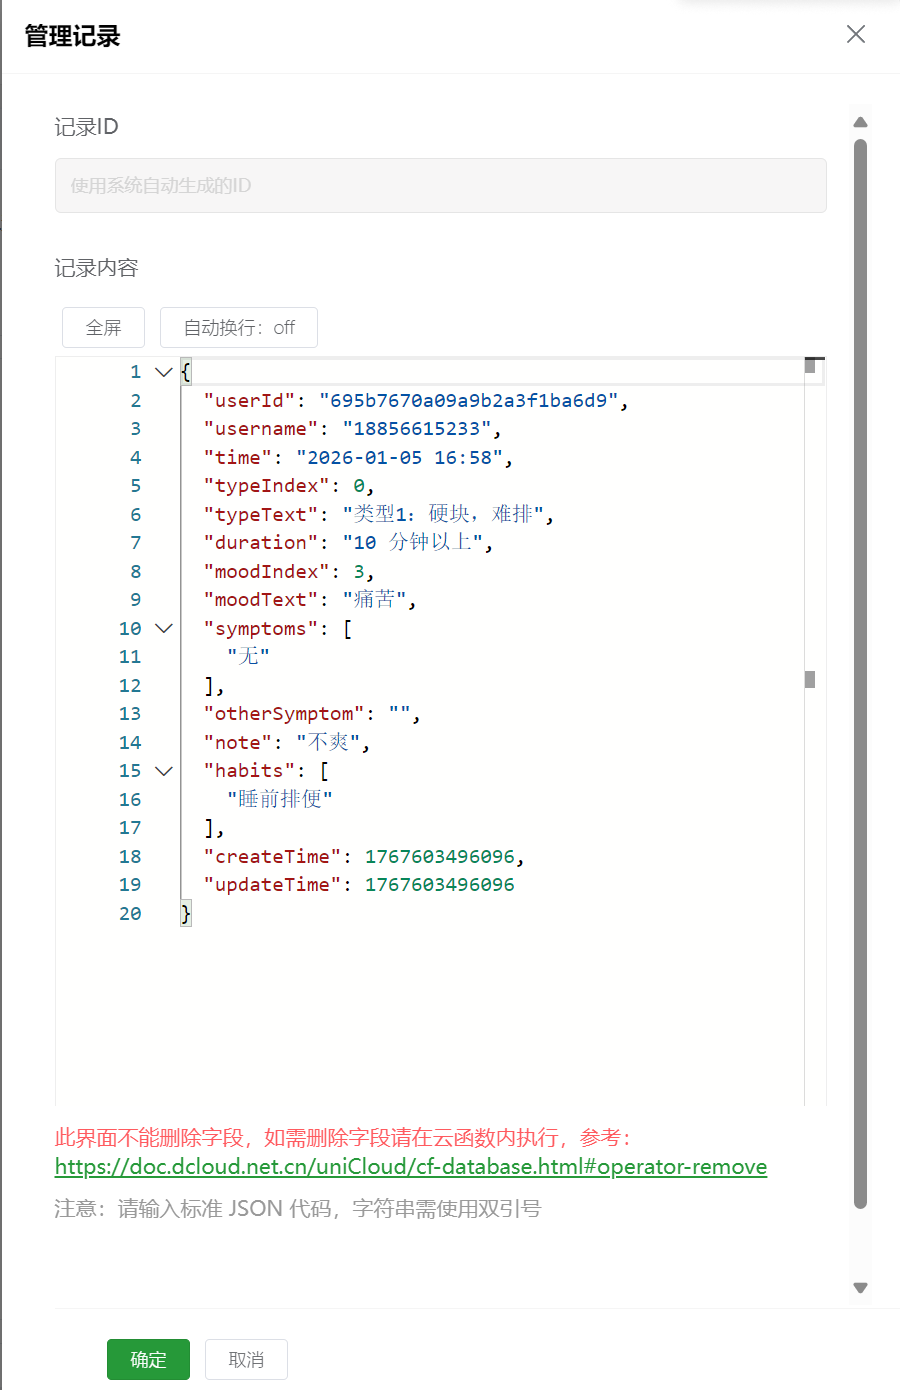Click the dialog scrollbar down arrow
Screen dimensions: 900x1390
click(x=860, y=1288)
